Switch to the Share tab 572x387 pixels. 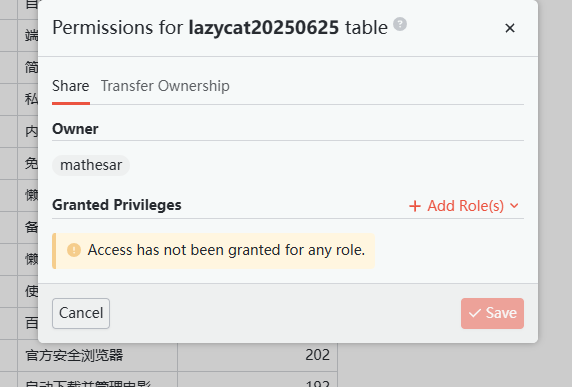[x=71, y=86]
